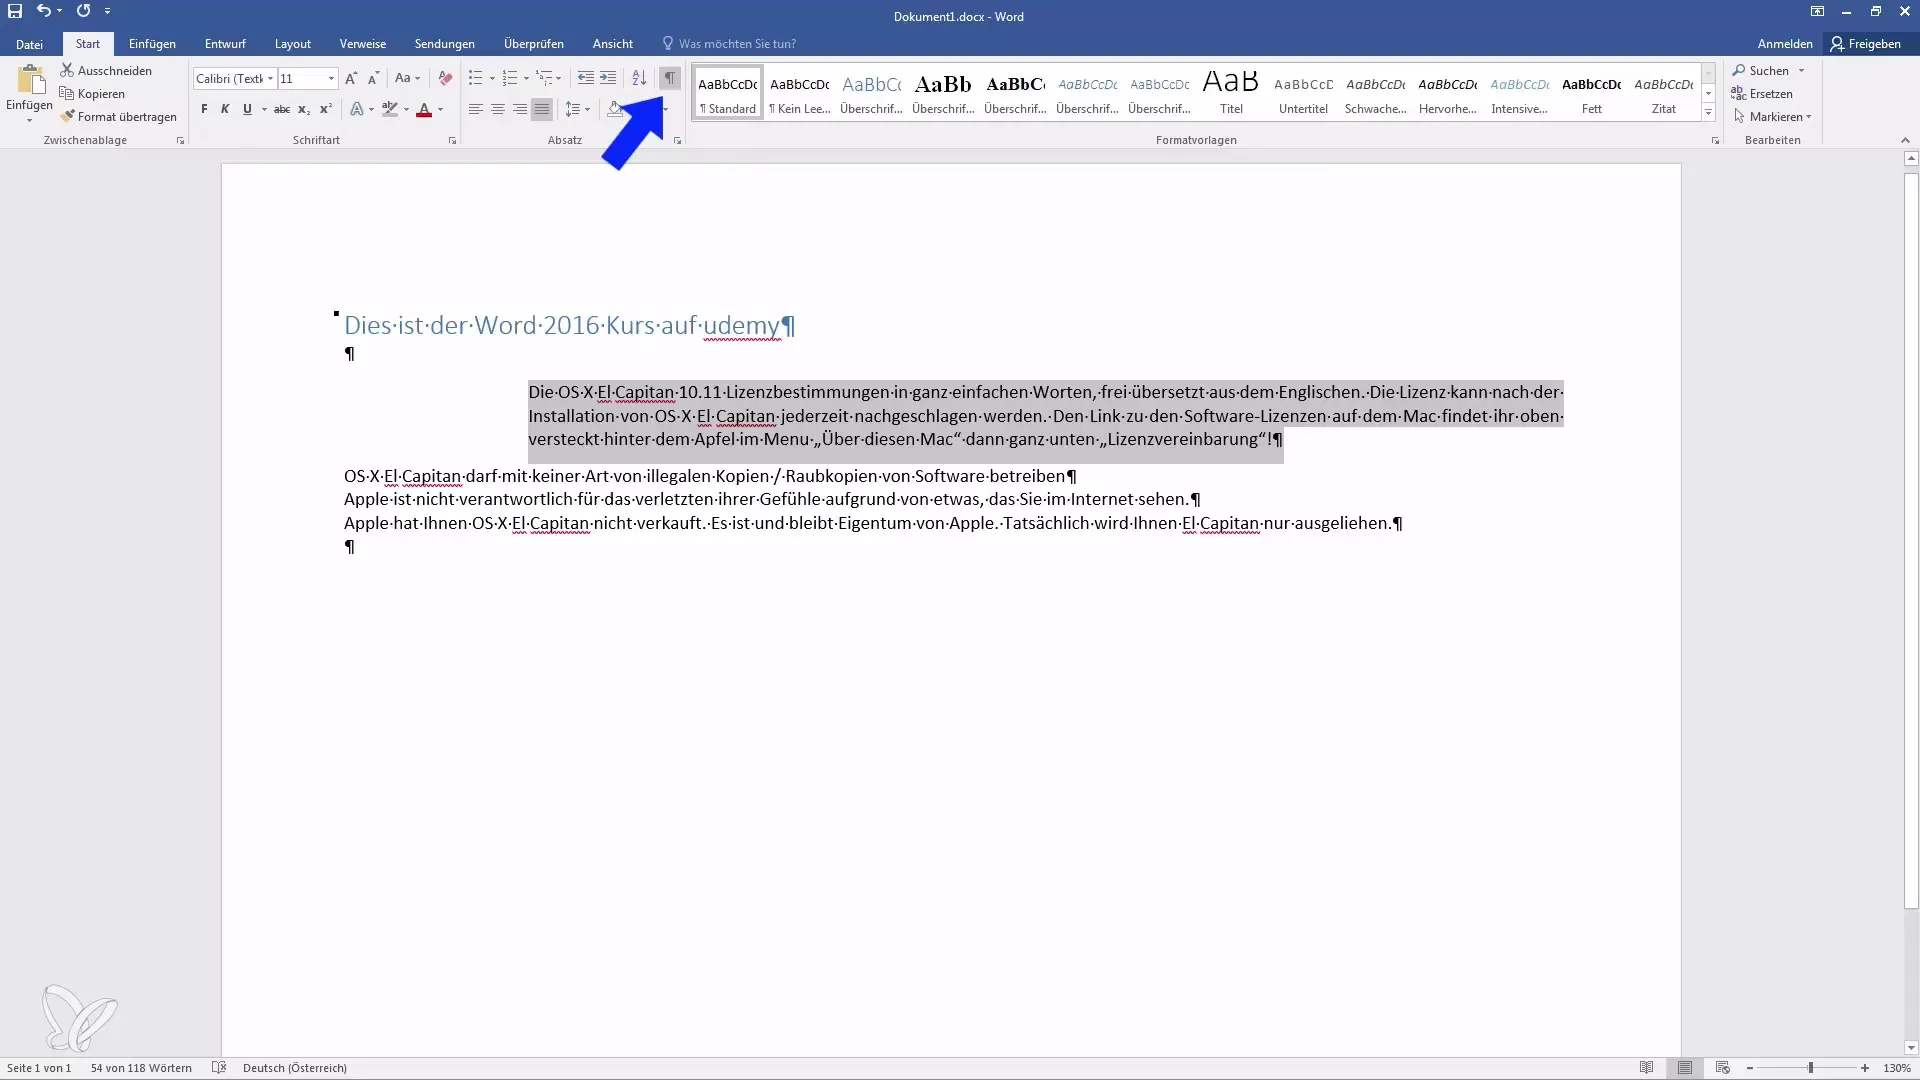The image size is (1920, 1080).
Task: Click the Kopieren command
Action: (92, 94)
